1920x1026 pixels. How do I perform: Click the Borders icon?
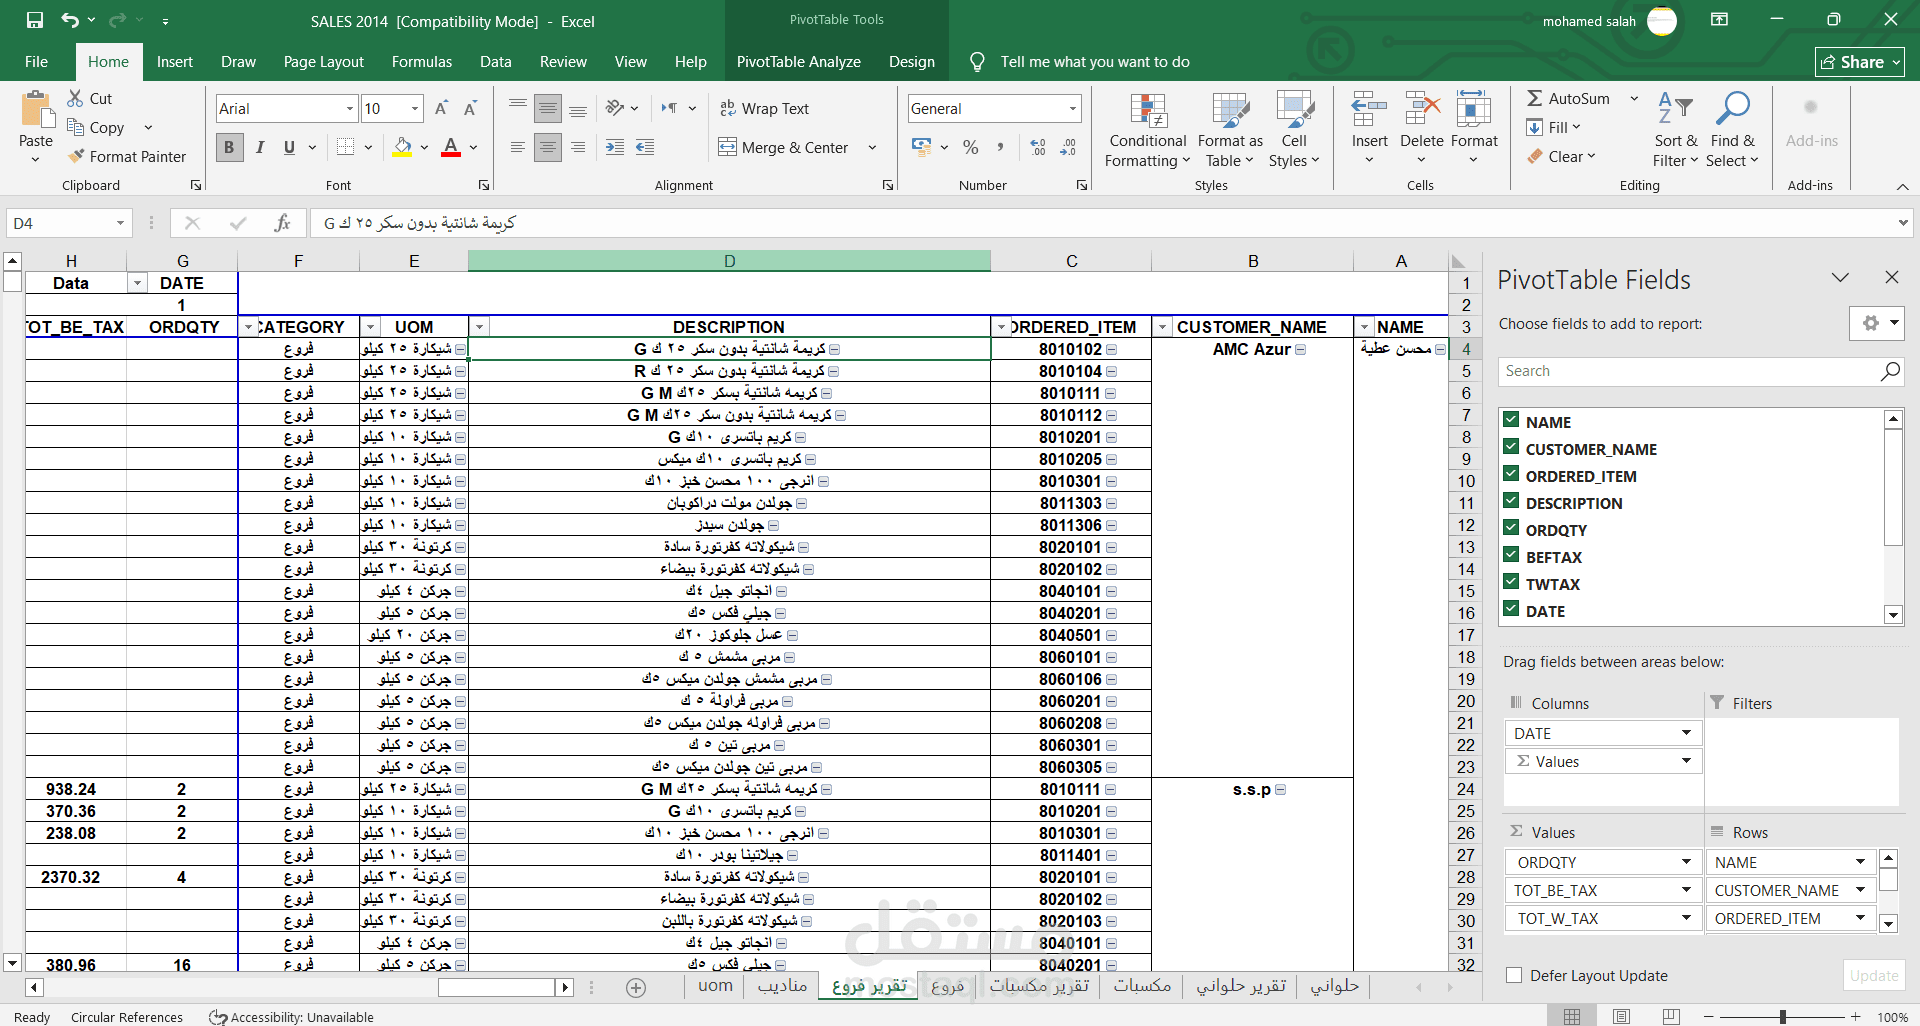click(345, 147)
